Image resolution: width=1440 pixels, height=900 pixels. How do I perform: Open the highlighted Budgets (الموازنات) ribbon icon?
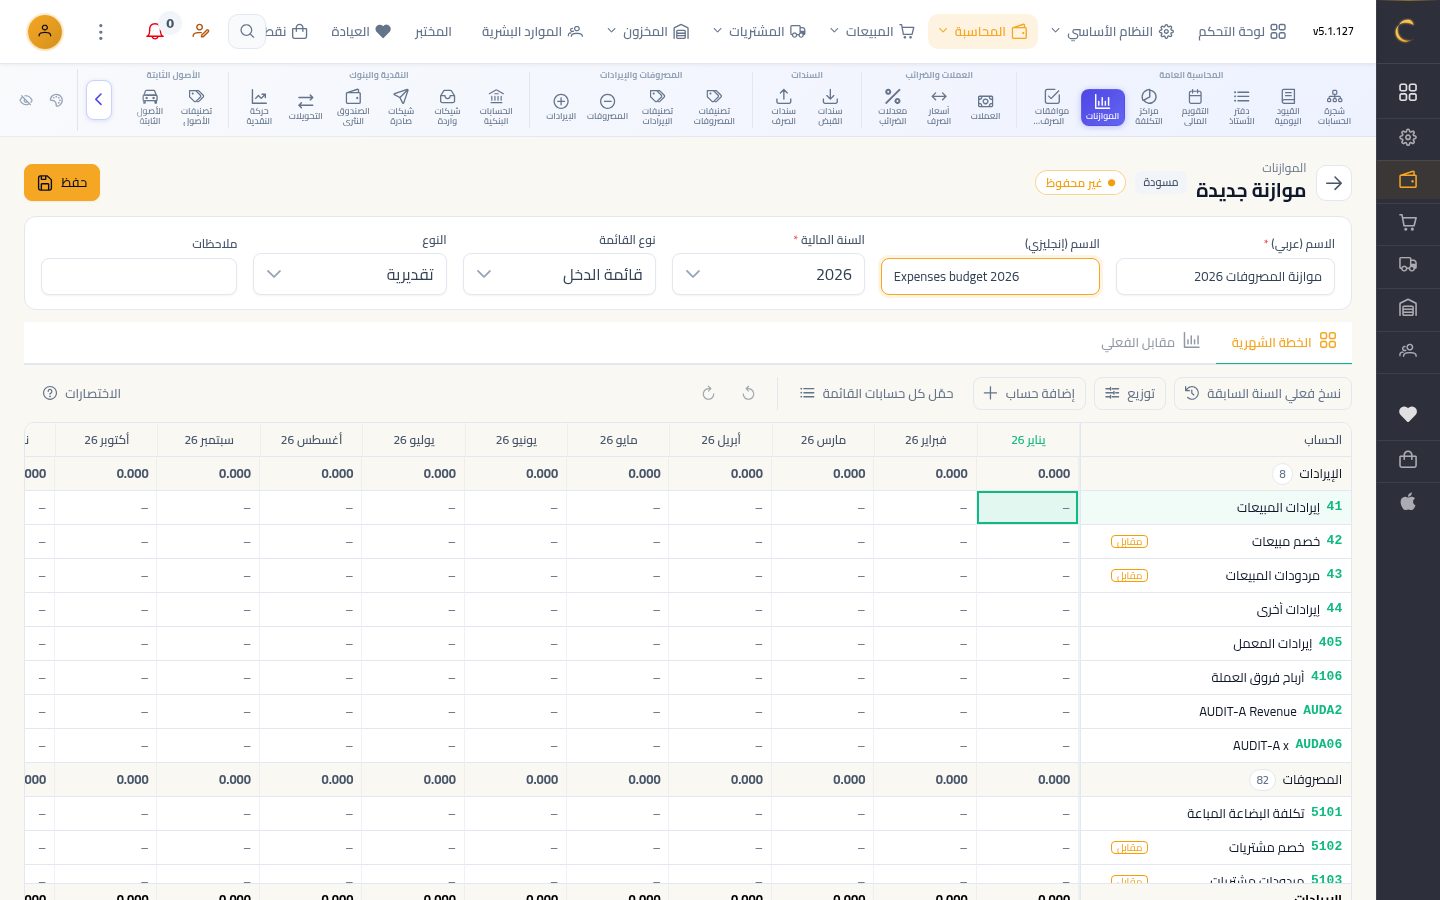(1102, 107)
